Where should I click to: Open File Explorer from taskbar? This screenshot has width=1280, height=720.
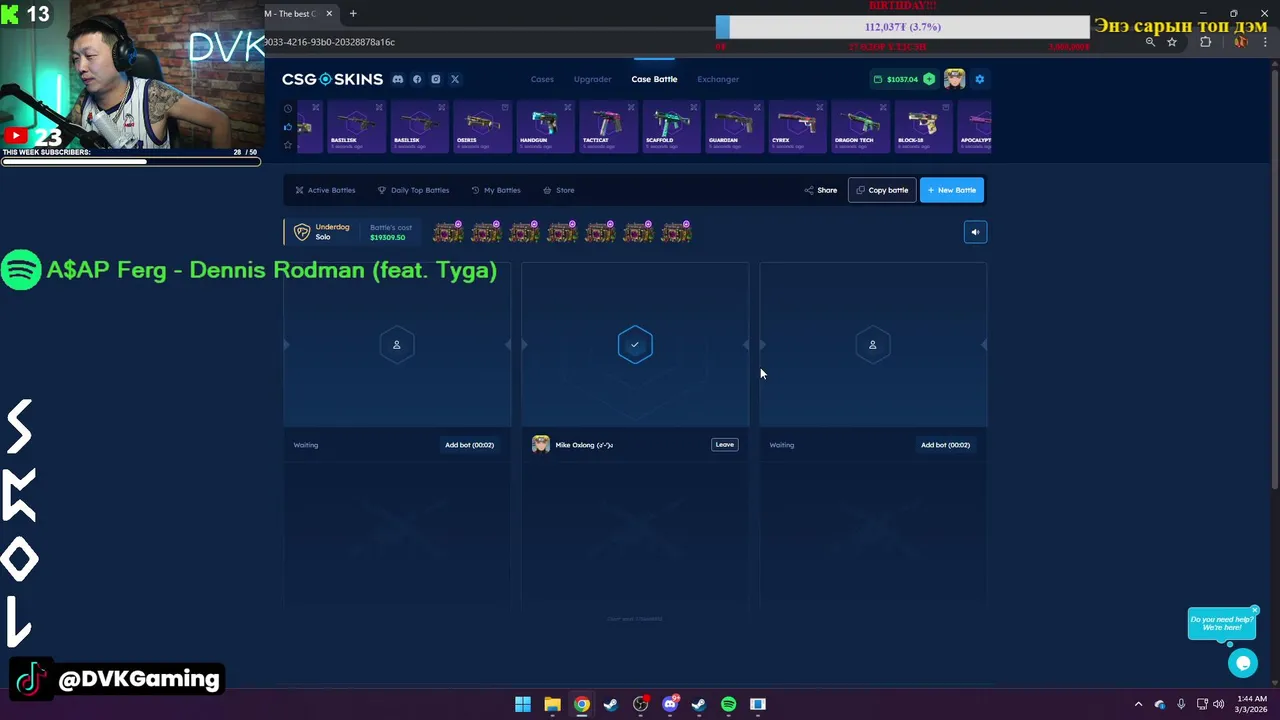tap(552, 704)
